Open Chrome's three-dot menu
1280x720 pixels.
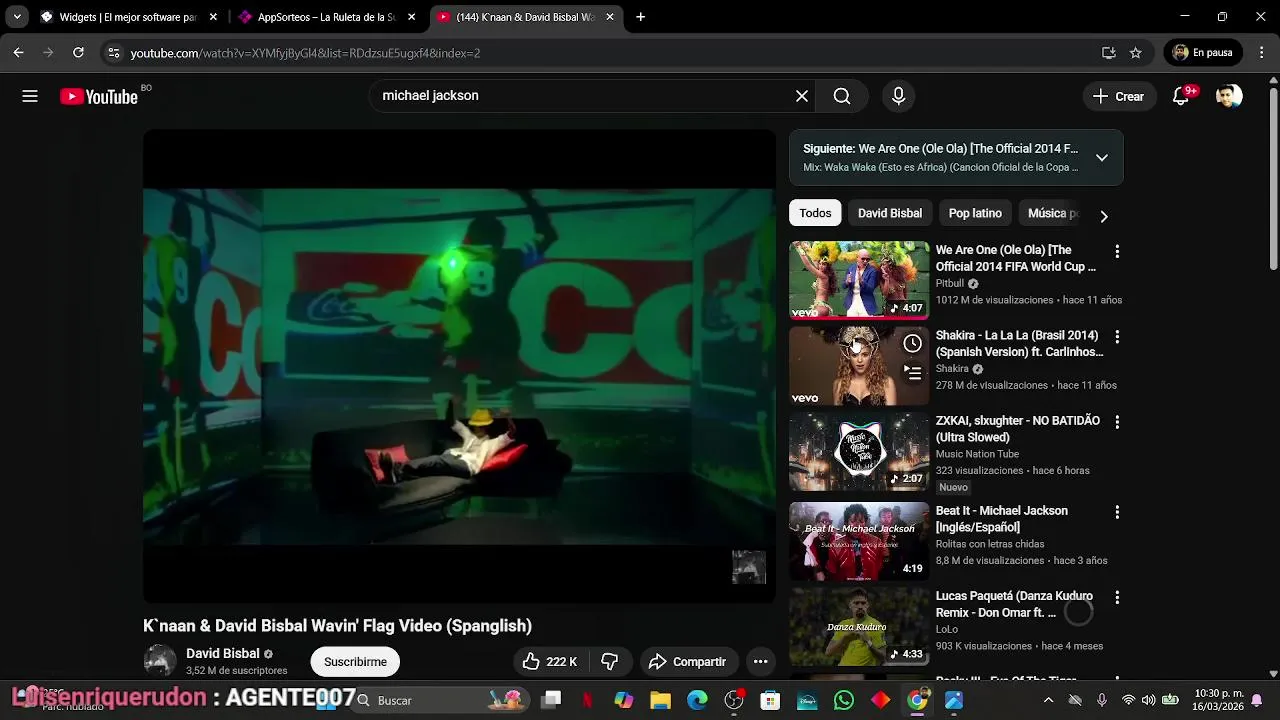(x=1262, y=52)
